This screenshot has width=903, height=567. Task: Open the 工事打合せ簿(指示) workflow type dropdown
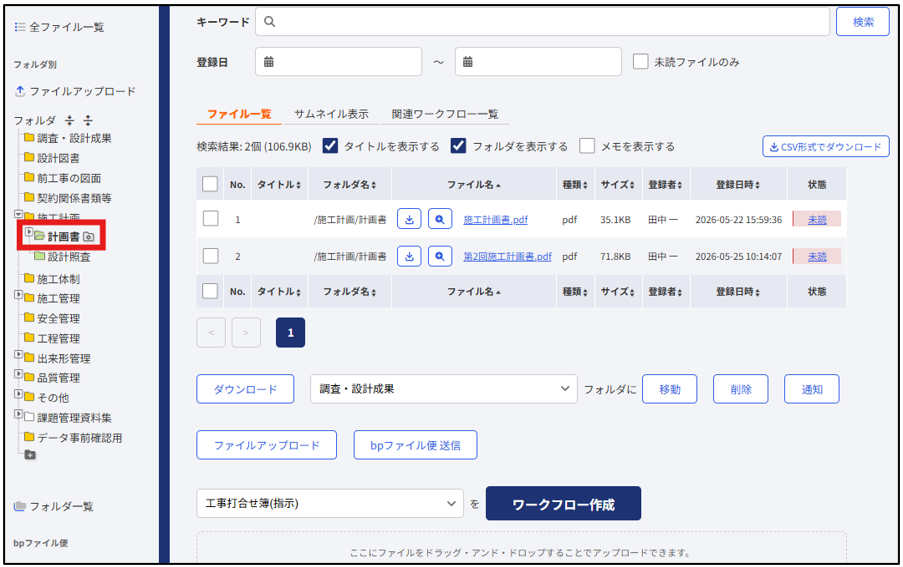click(x=330, y=504)
